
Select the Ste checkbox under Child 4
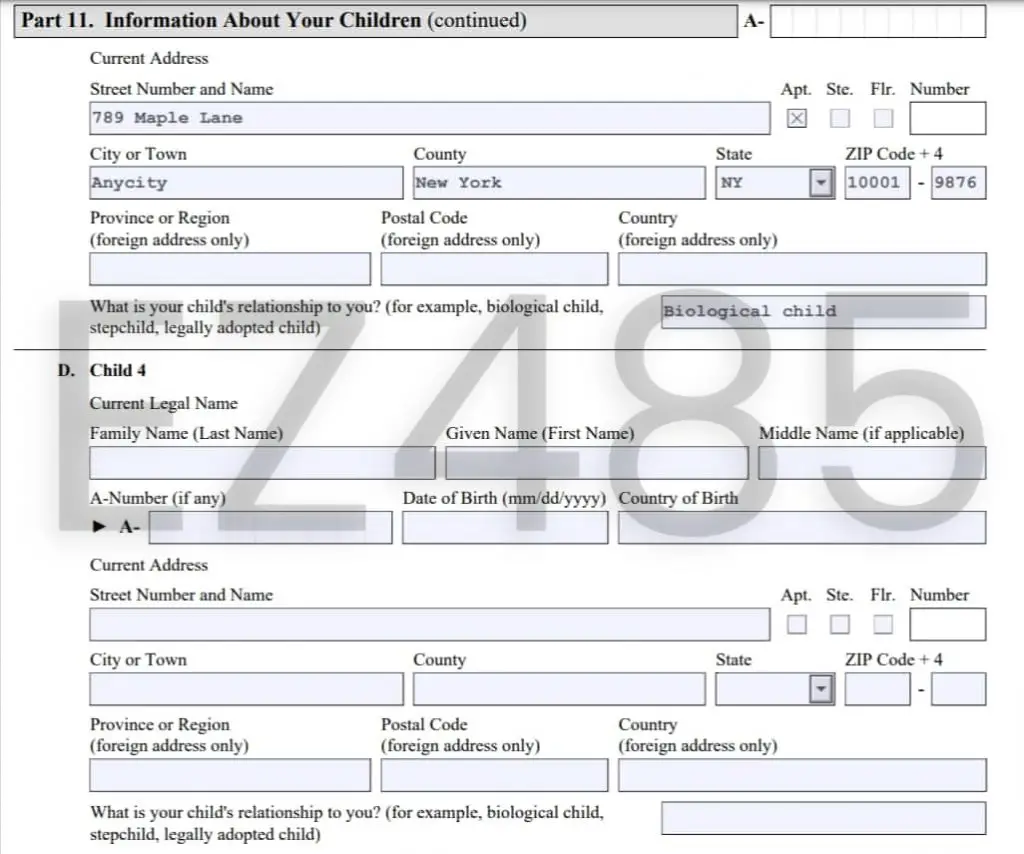point(840,624)
